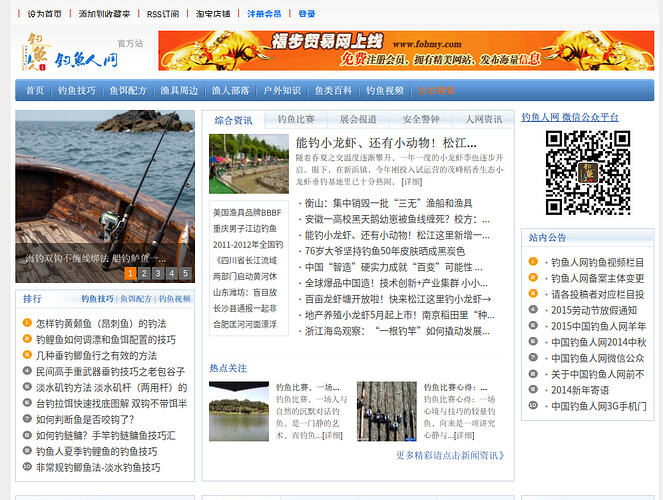This screenshot has width=663, height=500.
Task: Go to slide 2 of the carousel
Action: click(144, 273)
